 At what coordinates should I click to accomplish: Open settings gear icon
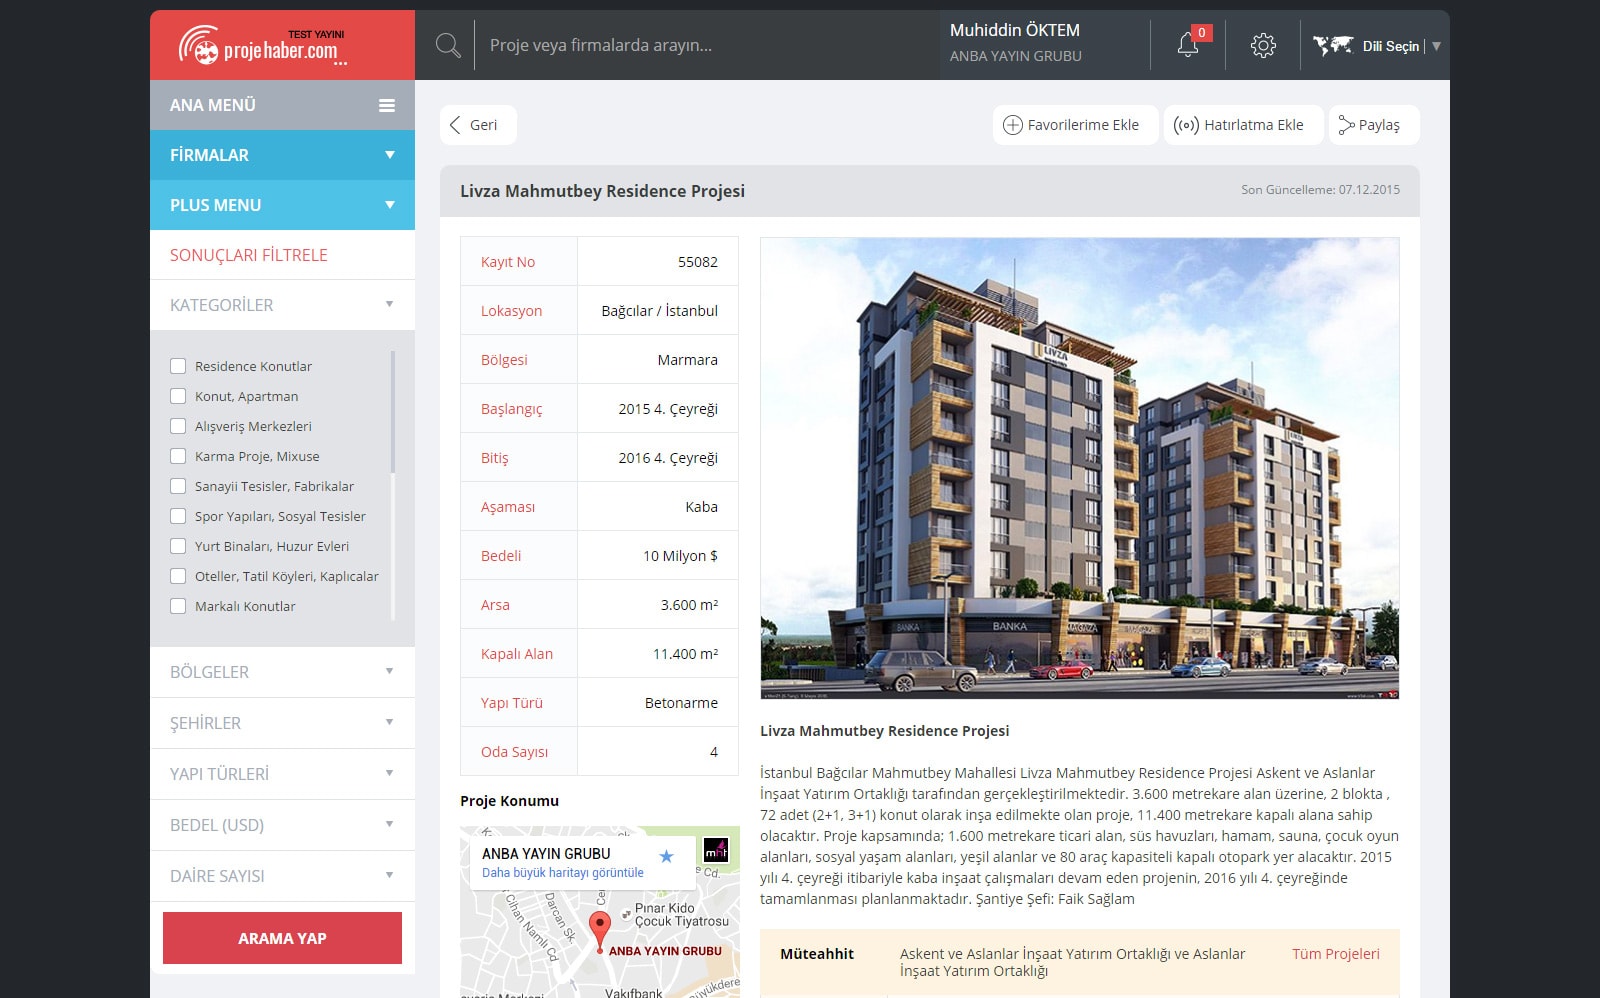[x=1263, y=45]
